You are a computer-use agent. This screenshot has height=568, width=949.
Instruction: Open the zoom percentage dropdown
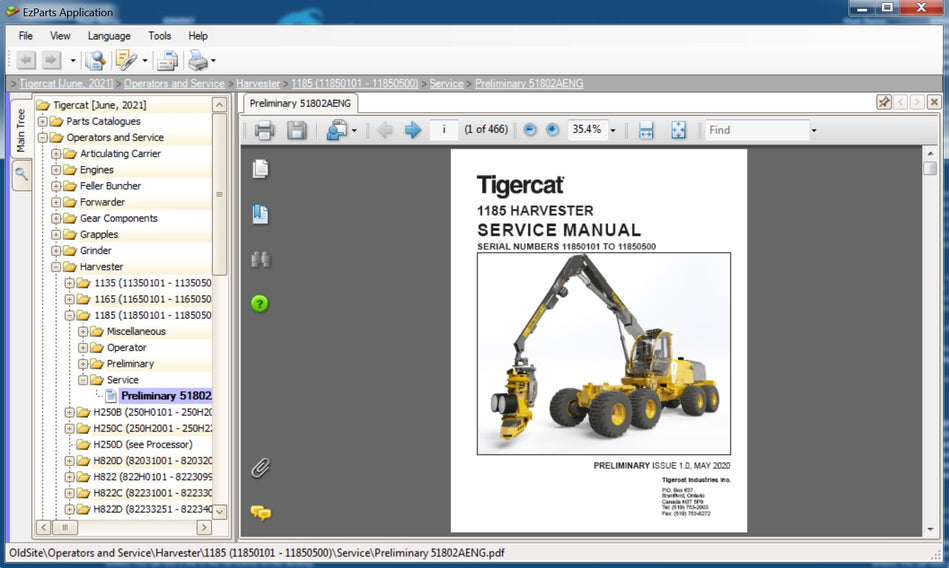[612, 131]
